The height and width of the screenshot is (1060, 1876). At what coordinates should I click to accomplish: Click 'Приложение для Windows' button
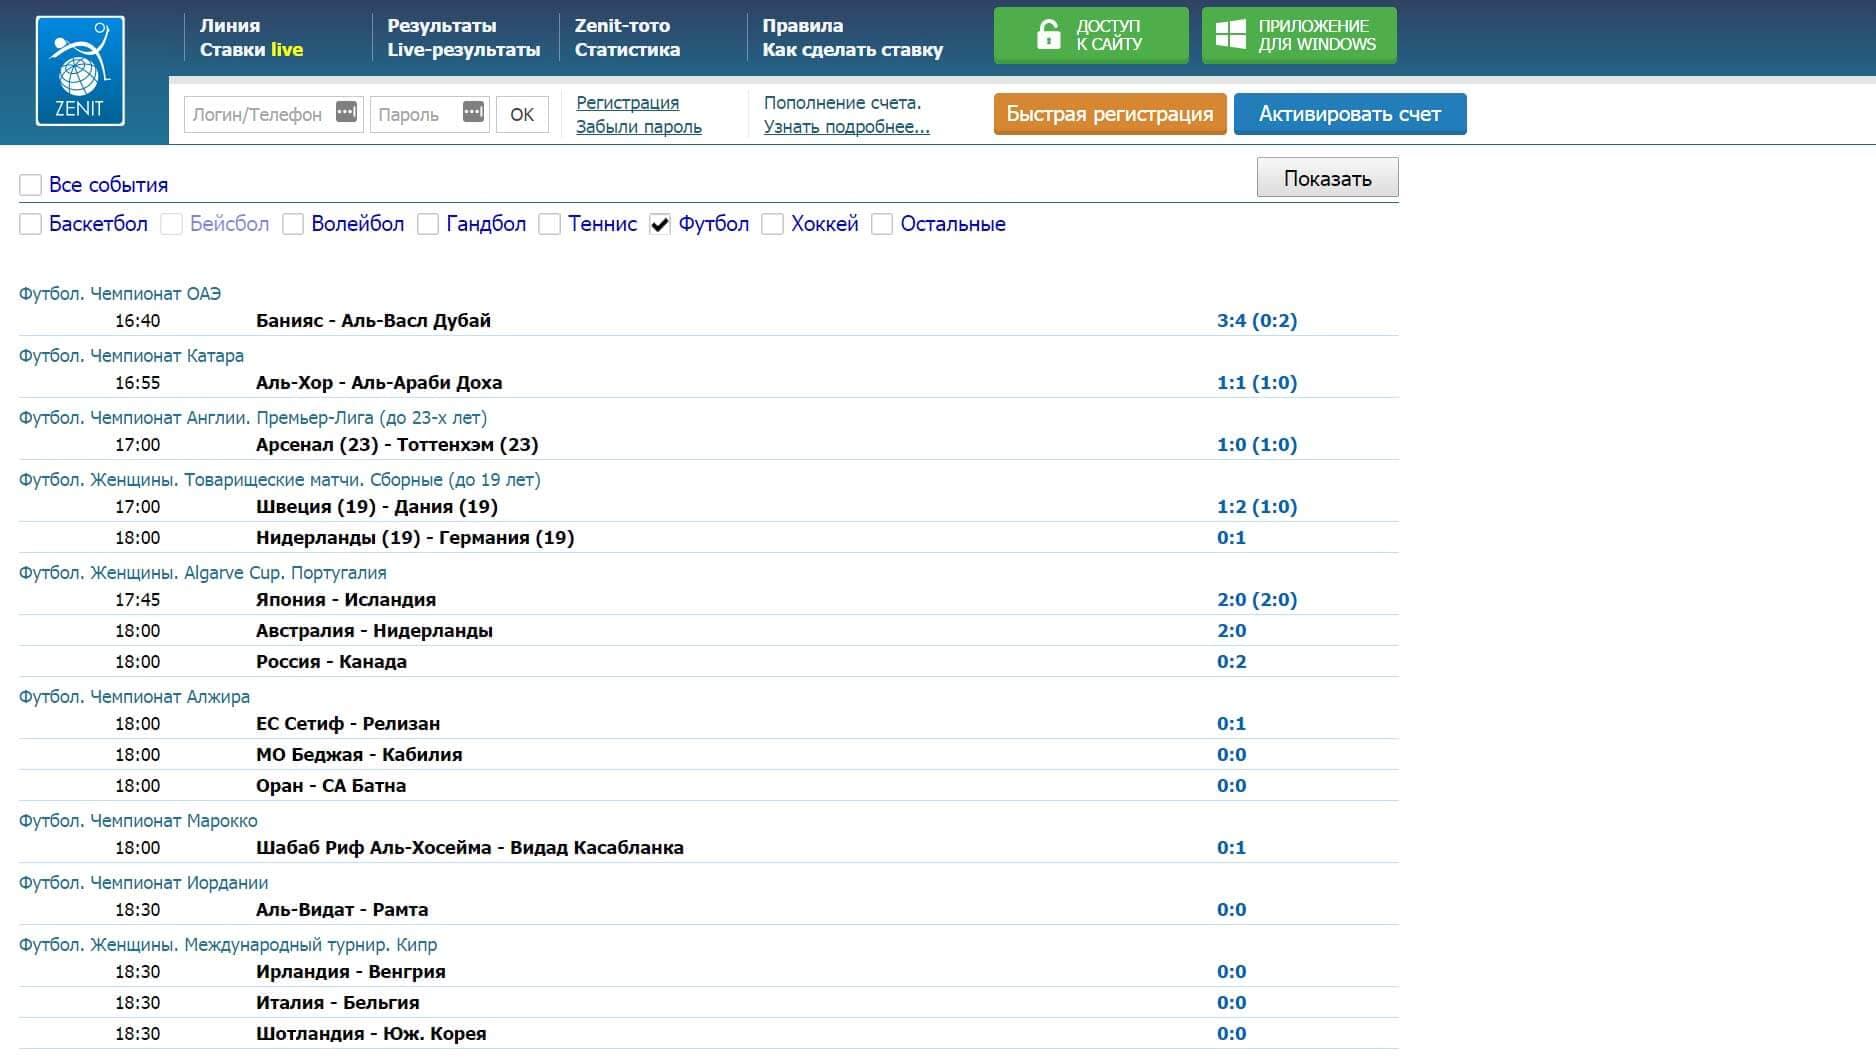[x=1299, y=35]
